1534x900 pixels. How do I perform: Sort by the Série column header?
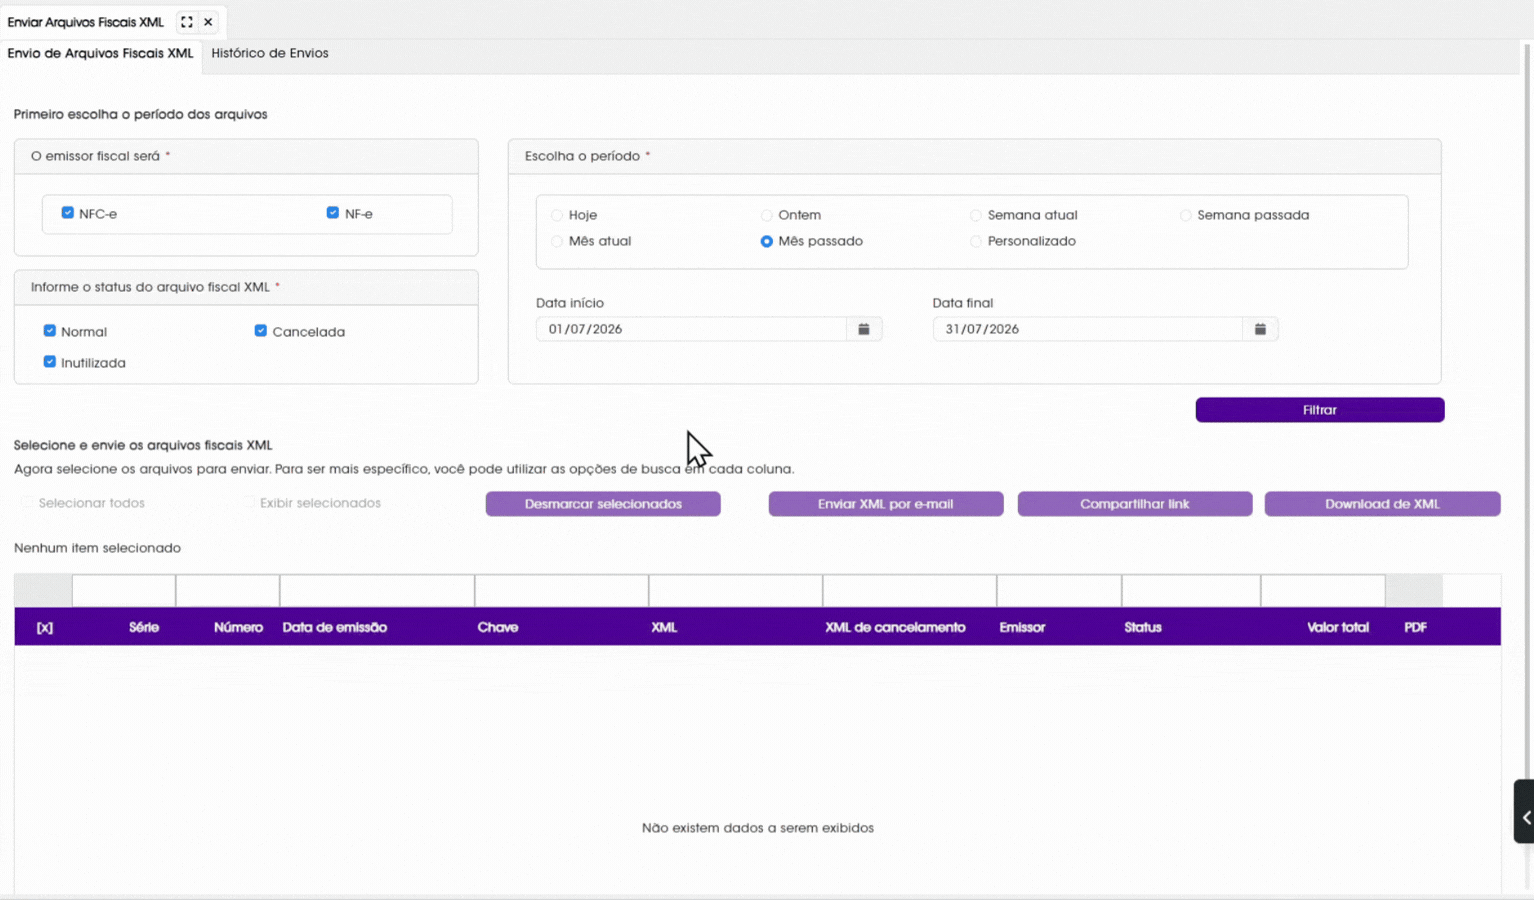144,627
